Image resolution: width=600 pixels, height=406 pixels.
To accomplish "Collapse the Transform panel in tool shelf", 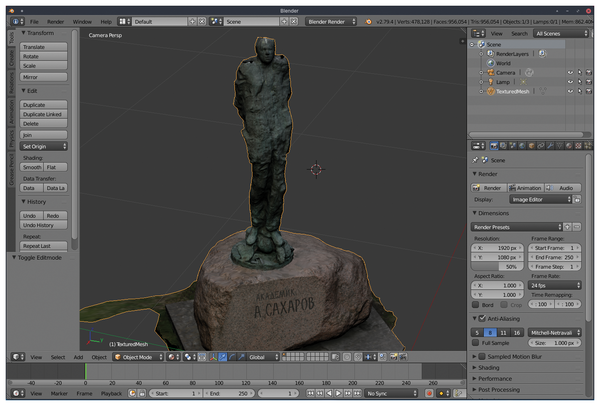I will pyautogui.click(x=38, y=33).
